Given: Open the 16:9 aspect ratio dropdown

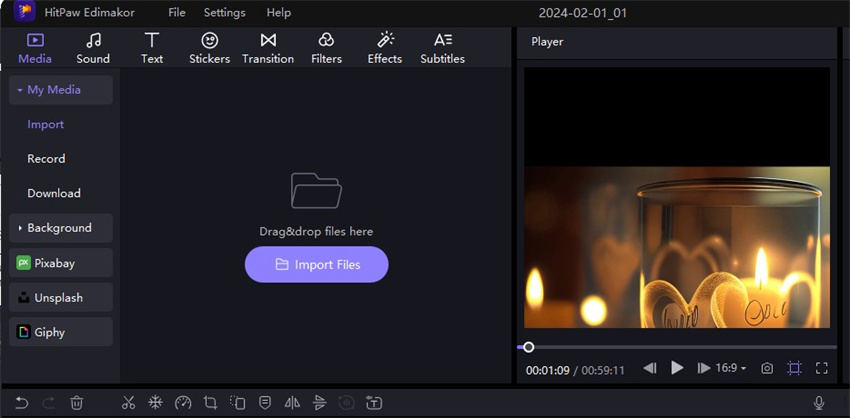Looking at the screenshot, I should [731, 368].
